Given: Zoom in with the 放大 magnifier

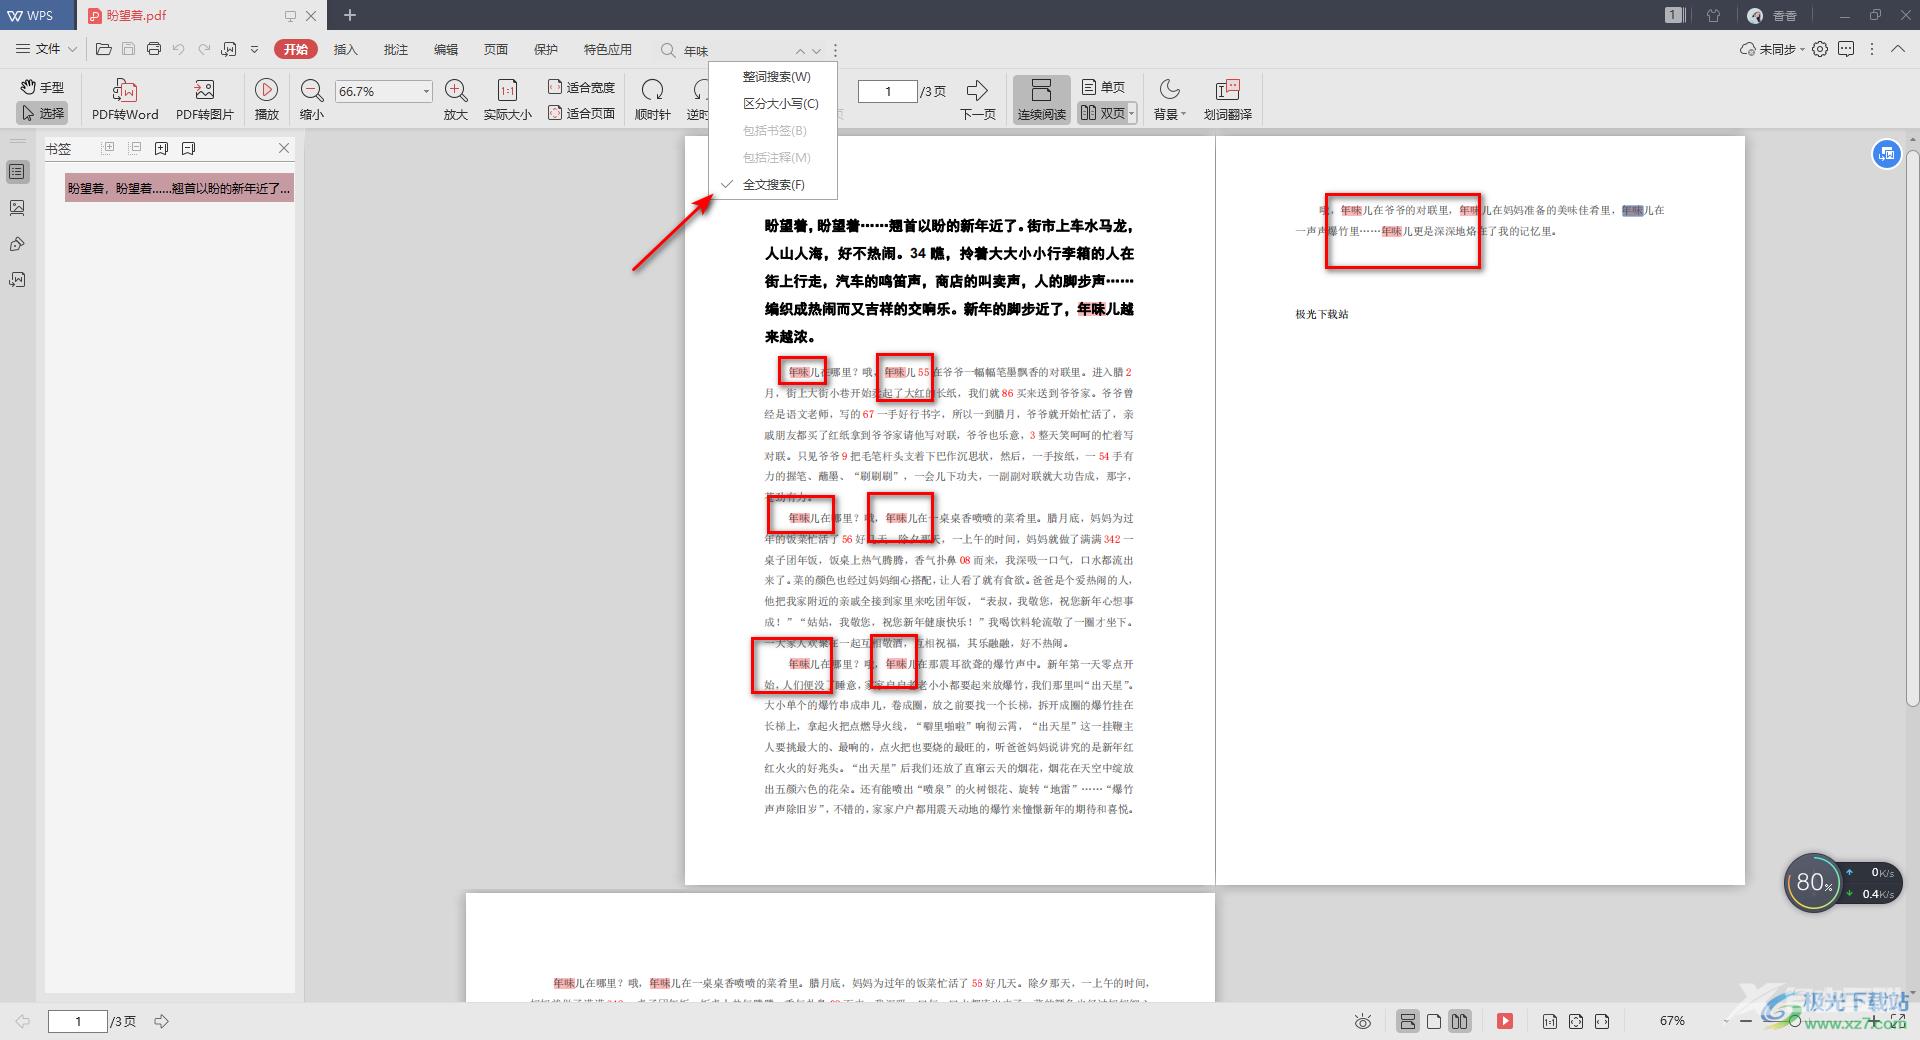Looking at the screenshot, I should 456,99.
